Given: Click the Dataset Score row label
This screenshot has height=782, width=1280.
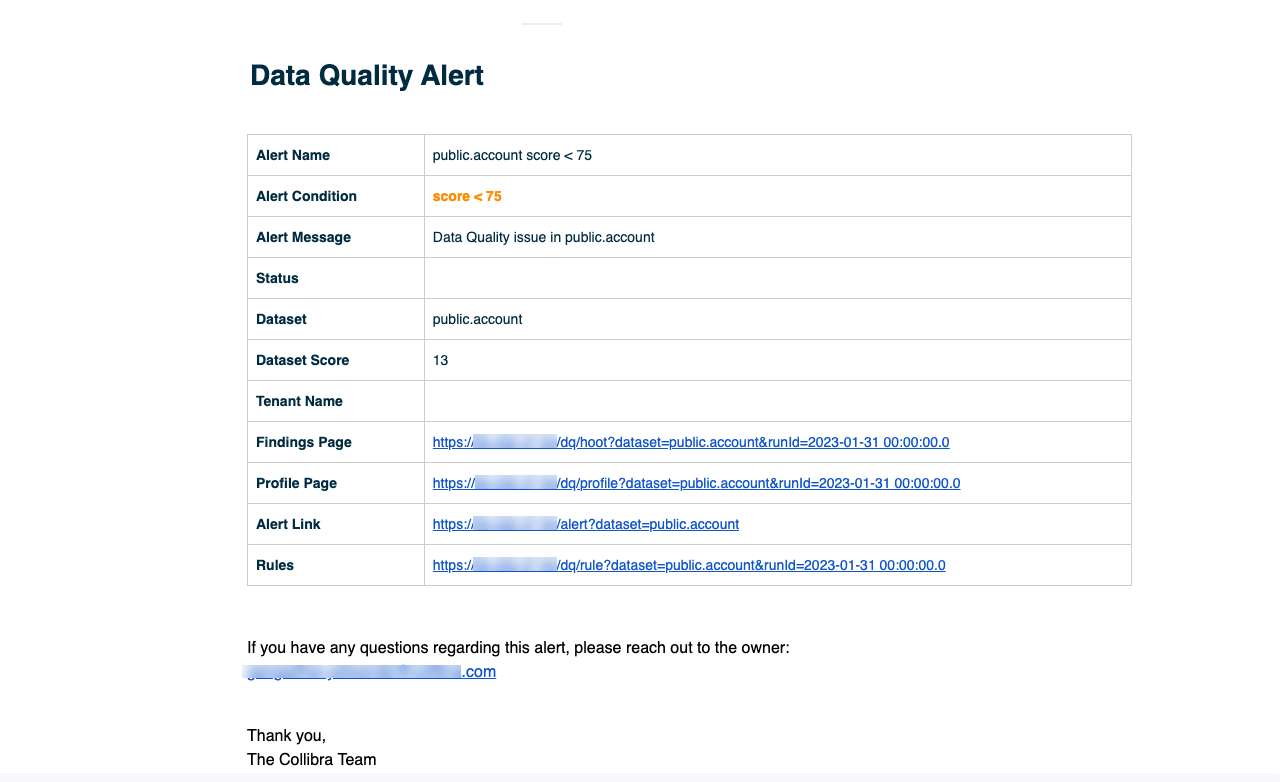Looking at the screenshot, I should coord(302,360).
